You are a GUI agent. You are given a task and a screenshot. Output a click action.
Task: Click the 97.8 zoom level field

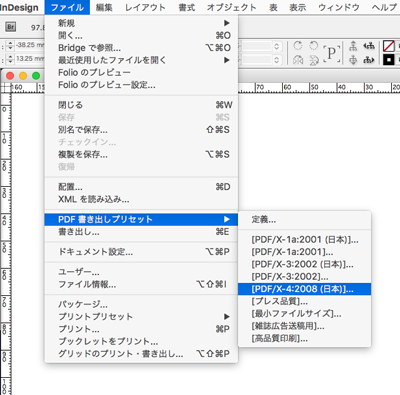coord(38,28)
